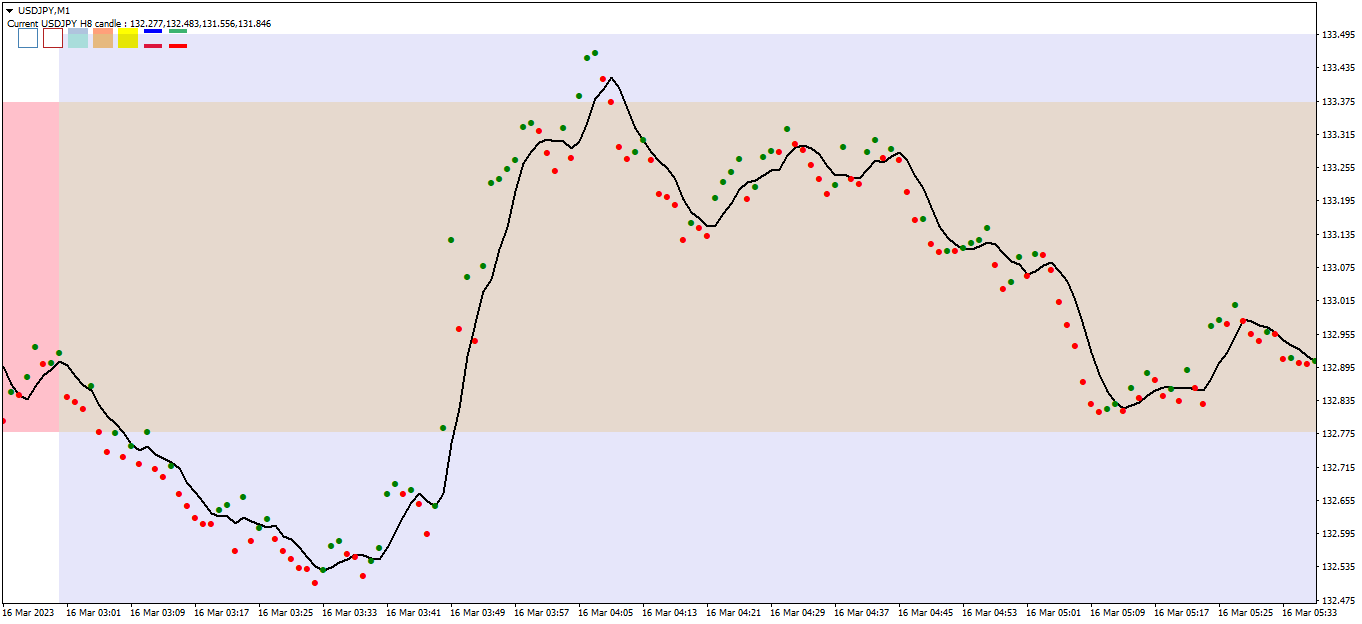Click the blue-outlined white legend box
Image resolution: width=1362 pixels, height=624 pixels.
28,38
